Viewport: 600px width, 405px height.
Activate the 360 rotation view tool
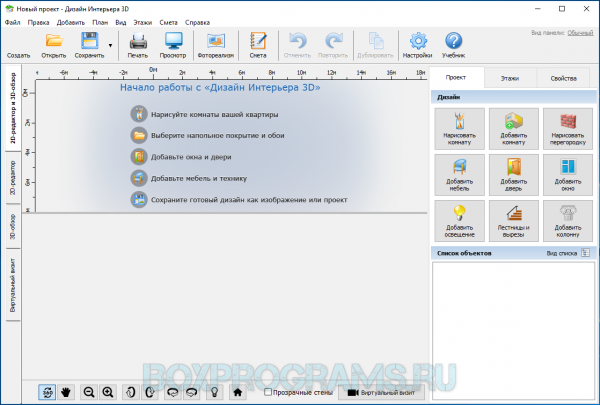pyautogui.click(x=47, y=392)
